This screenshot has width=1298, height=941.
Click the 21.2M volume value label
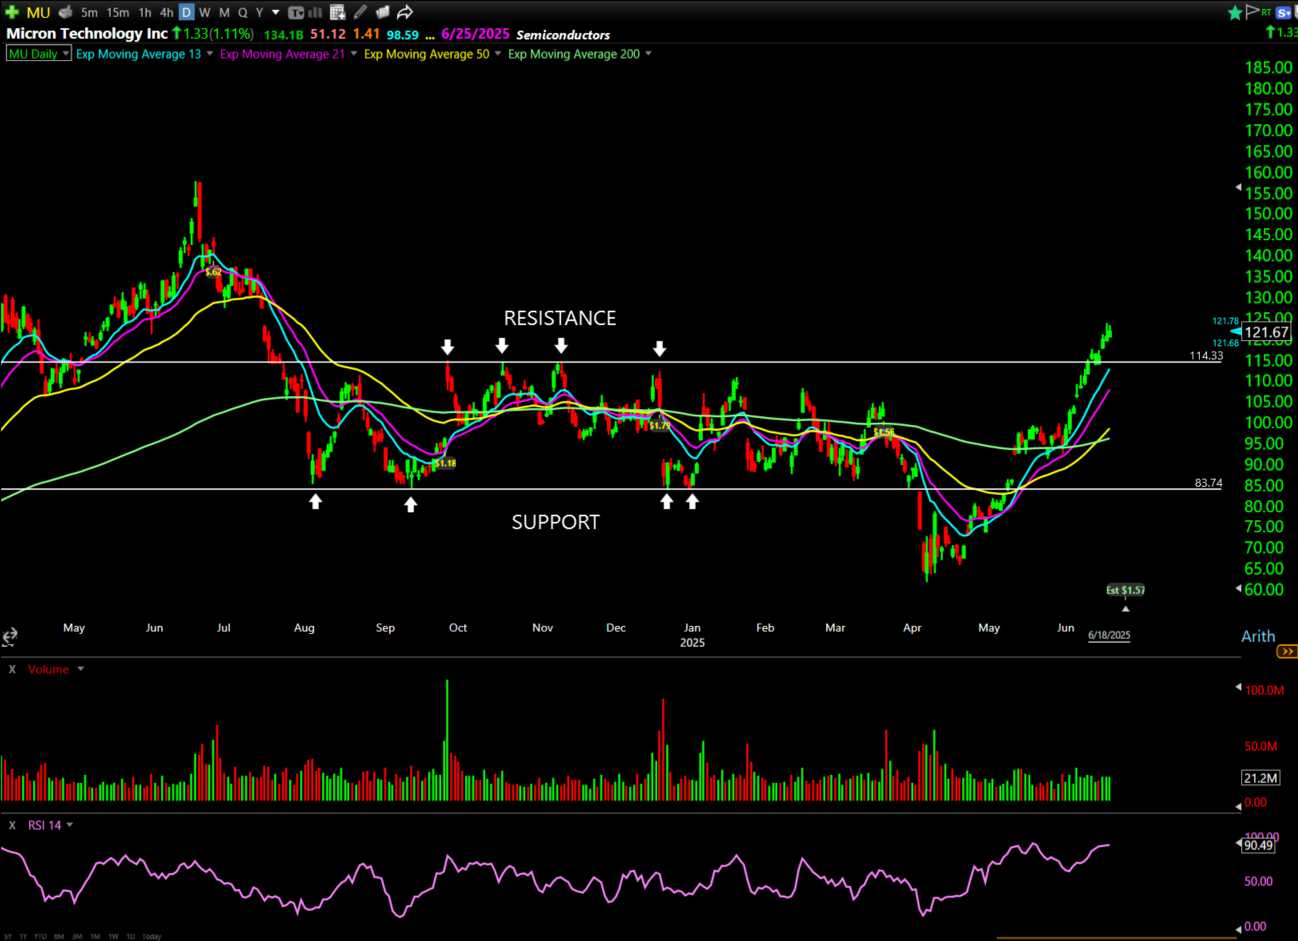[1260, 777]
